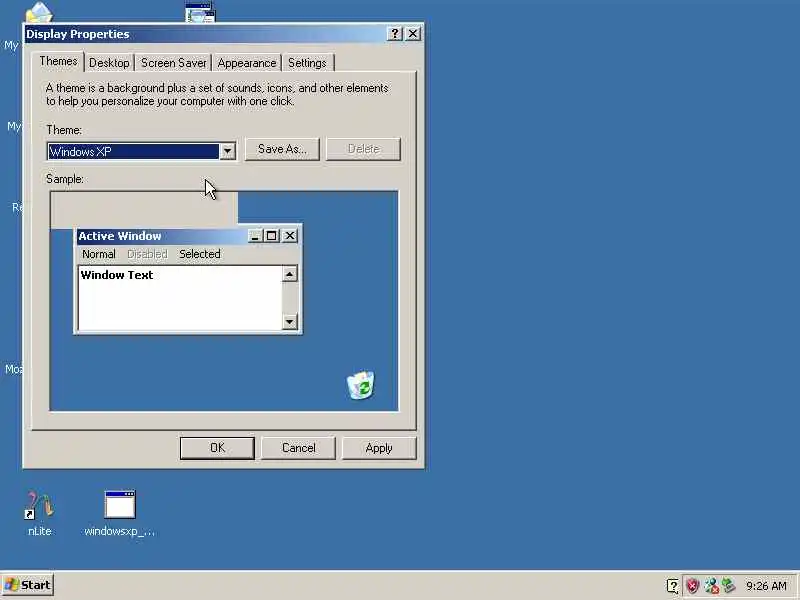Open the Appearance tab
This screenshot has height=600, width=800.
click(246, 63)
